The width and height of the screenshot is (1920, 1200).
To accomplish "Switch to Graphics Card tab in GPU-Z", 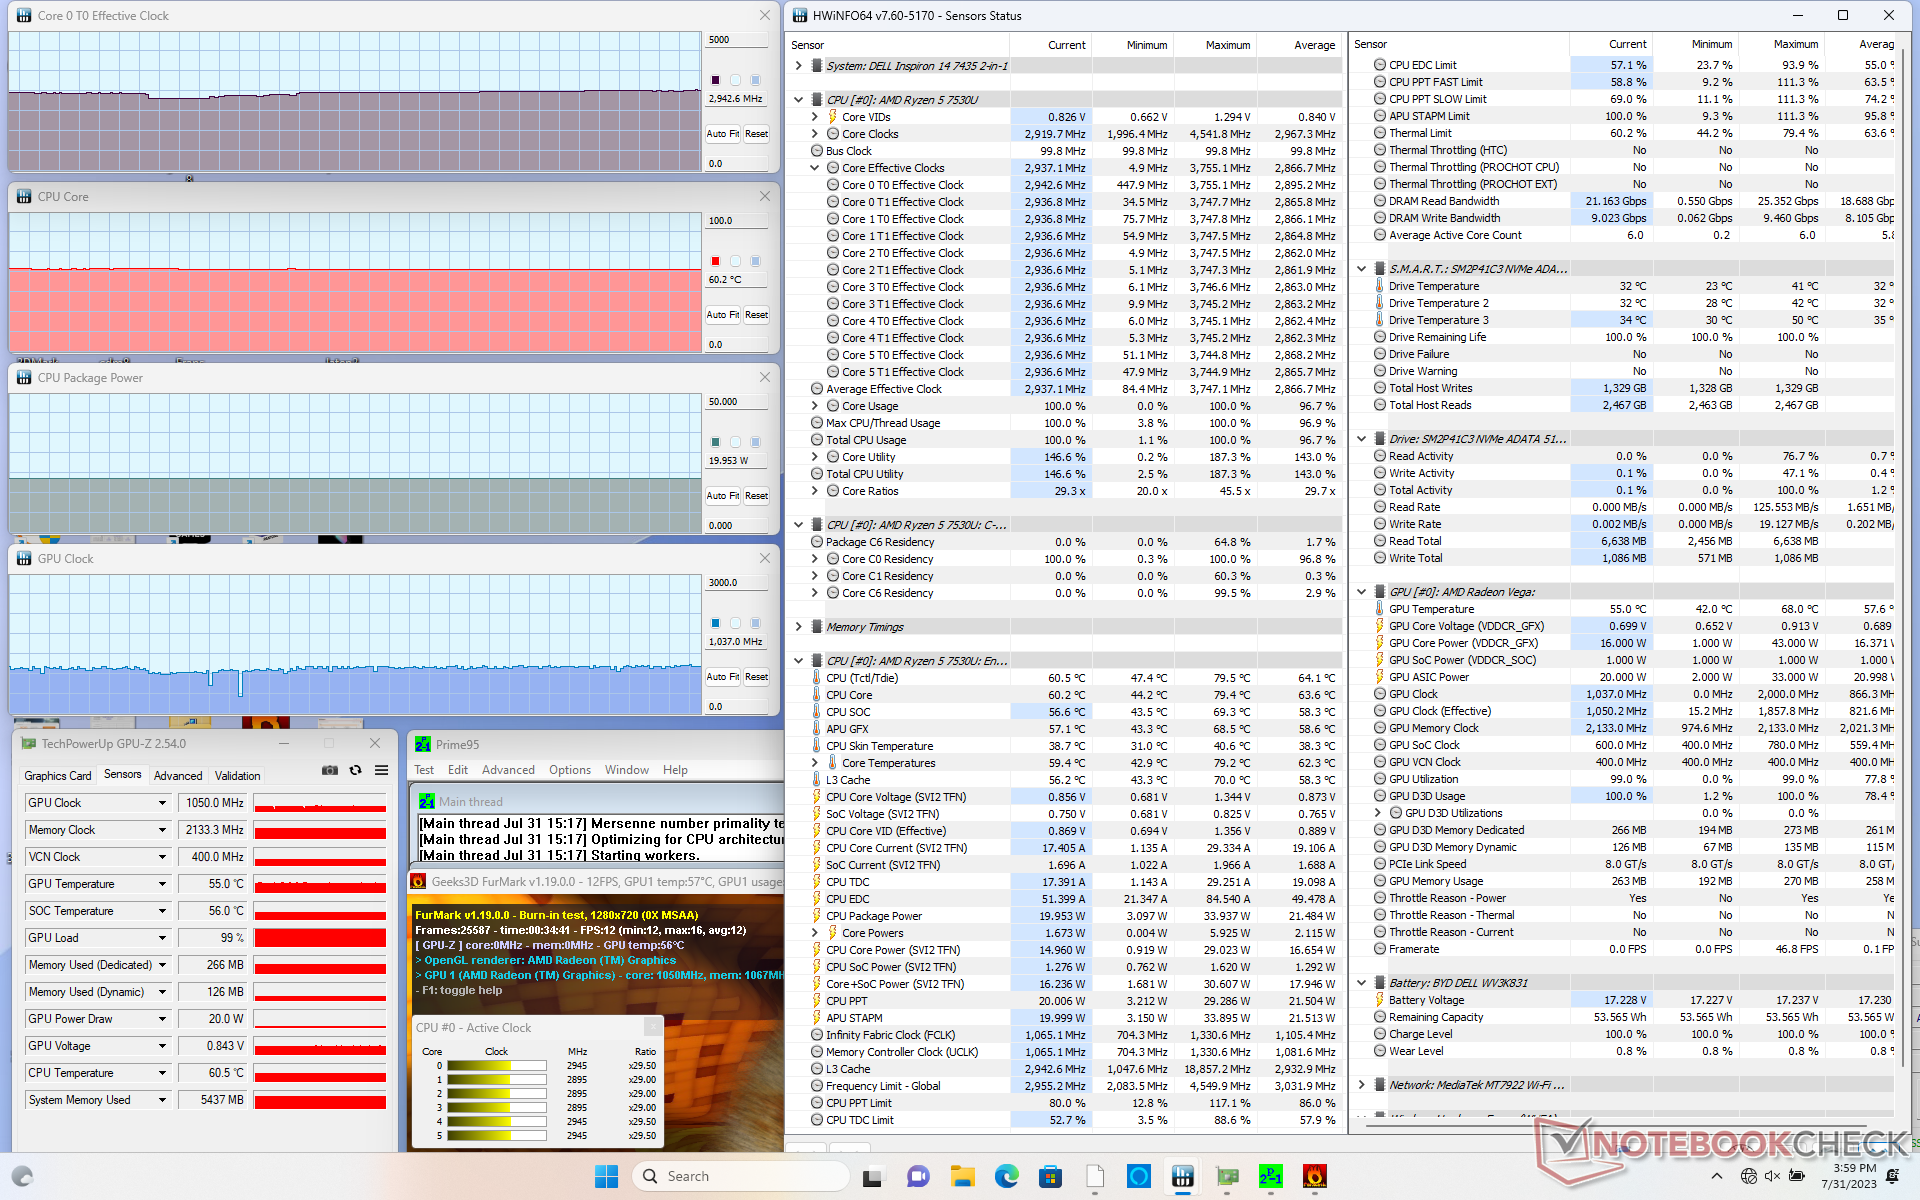I will pyautogui.click(x=58, y=775).
